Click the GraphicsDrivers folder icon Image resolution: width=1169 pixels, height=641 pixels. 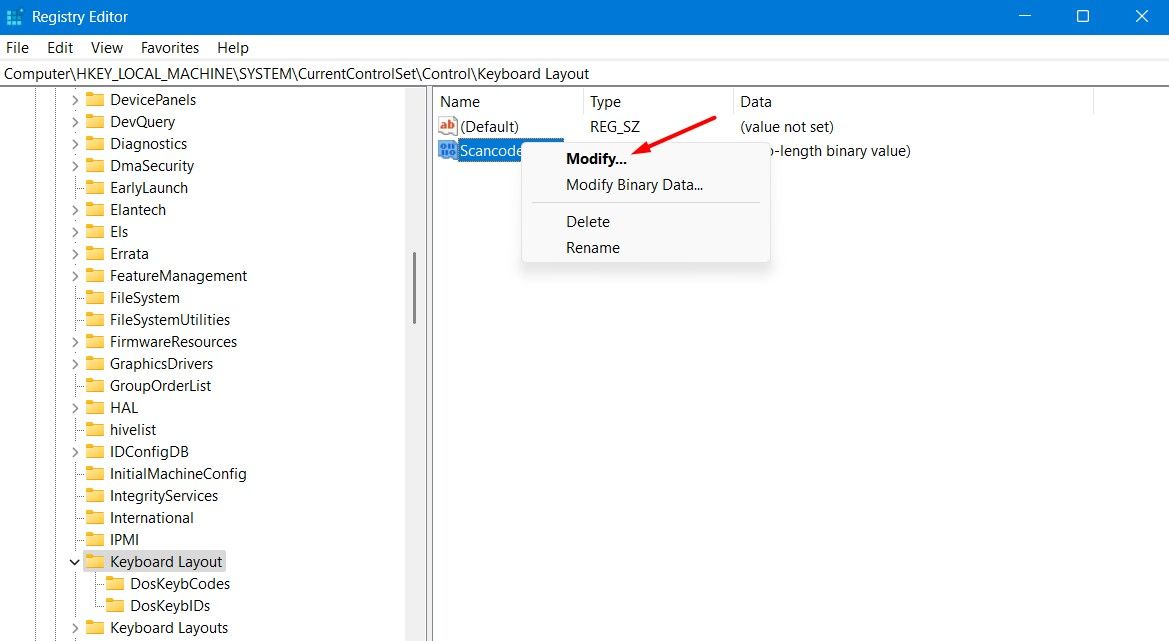95,363
